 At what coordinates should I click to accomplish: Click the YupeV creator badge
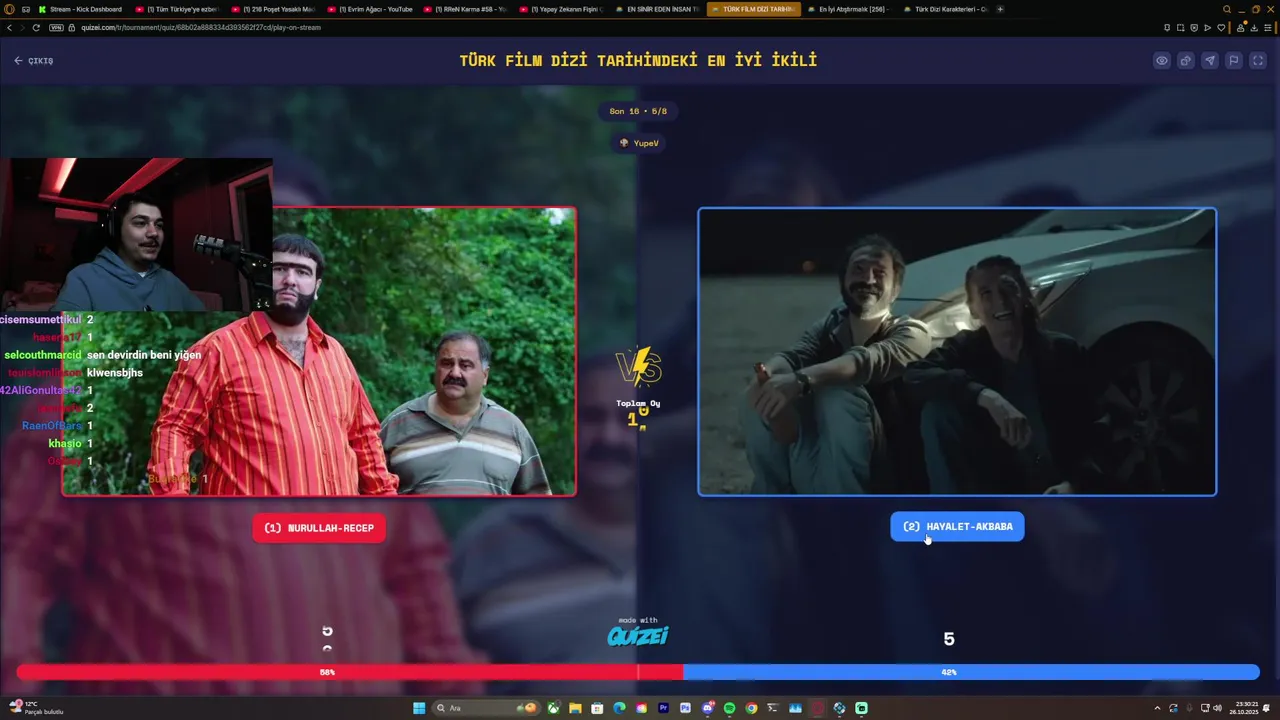pyautogui.click(x=639, y=143)
